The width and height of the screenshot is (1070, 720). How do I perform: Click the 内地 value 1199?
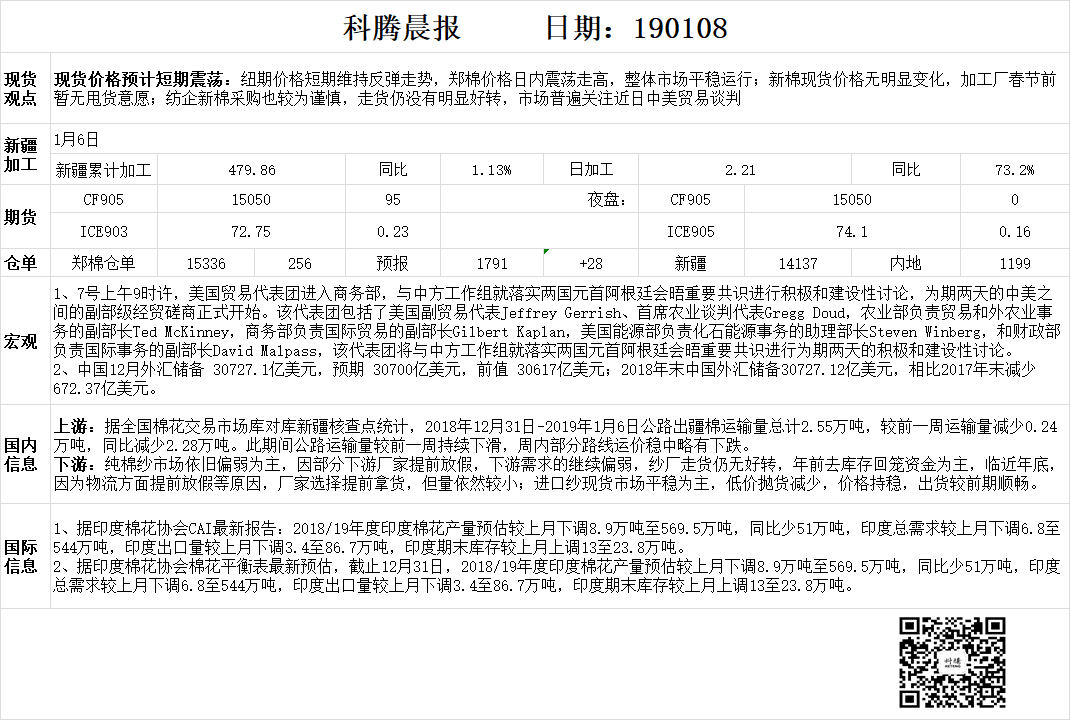tap(1014, 264)
